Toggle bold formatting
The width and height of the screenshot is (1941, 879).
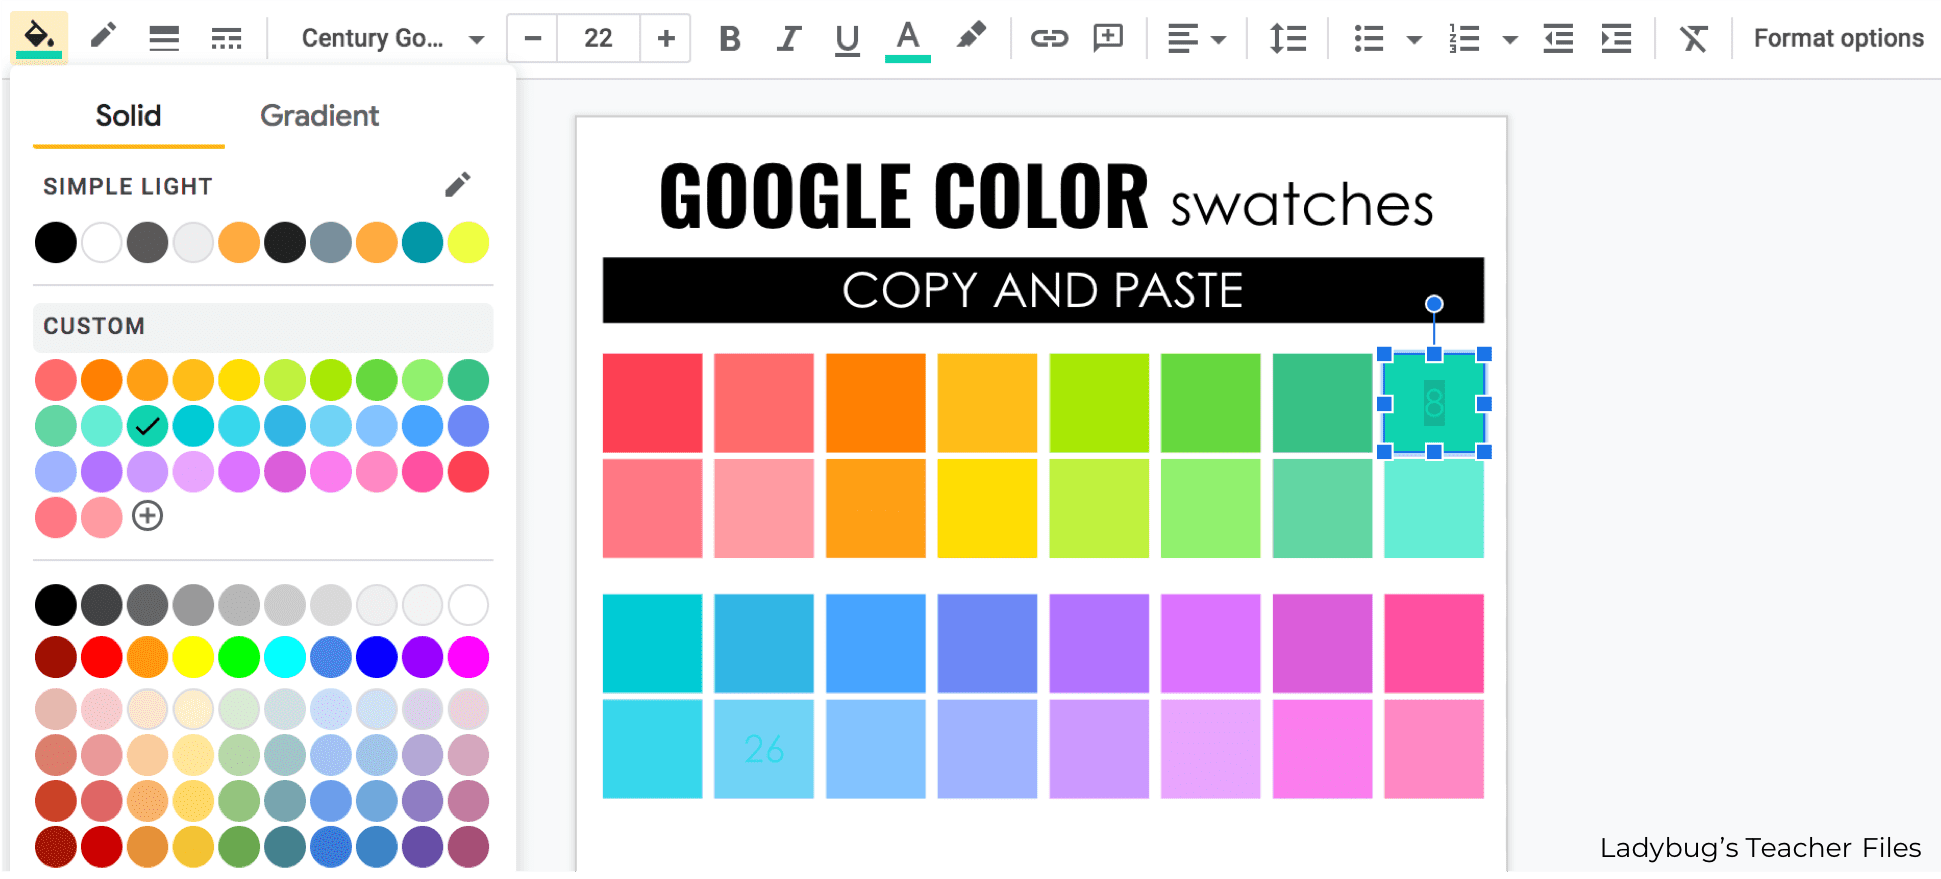[730, 39]
